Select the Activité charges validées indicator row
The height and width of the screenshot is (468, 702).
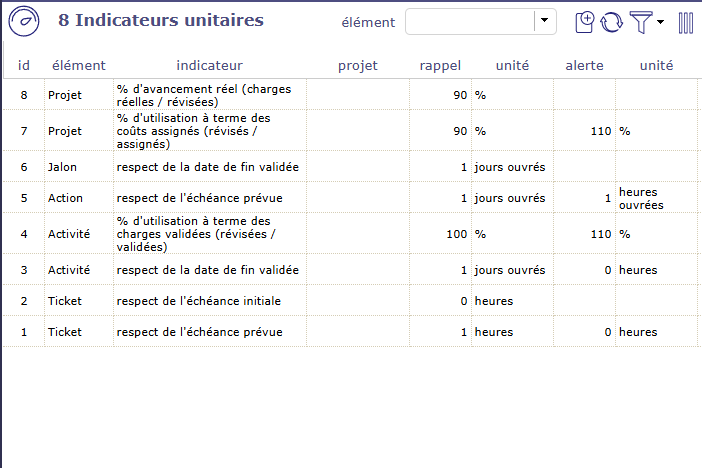click(208, 234)
